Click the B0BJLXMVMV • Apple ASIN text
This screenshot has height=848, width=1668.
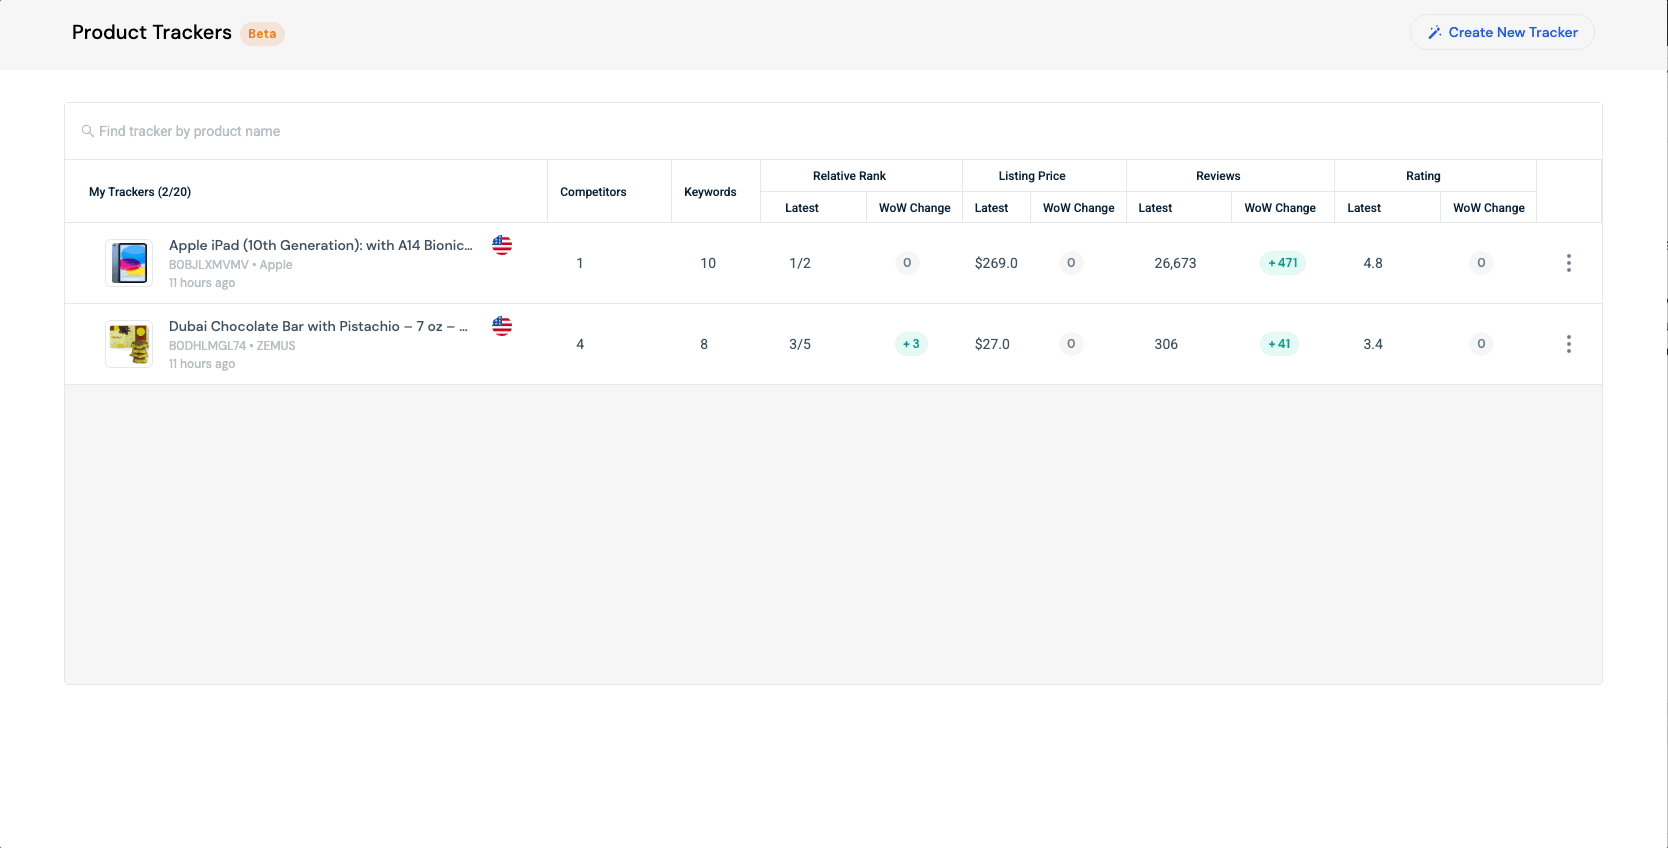(x=231, y=265)
